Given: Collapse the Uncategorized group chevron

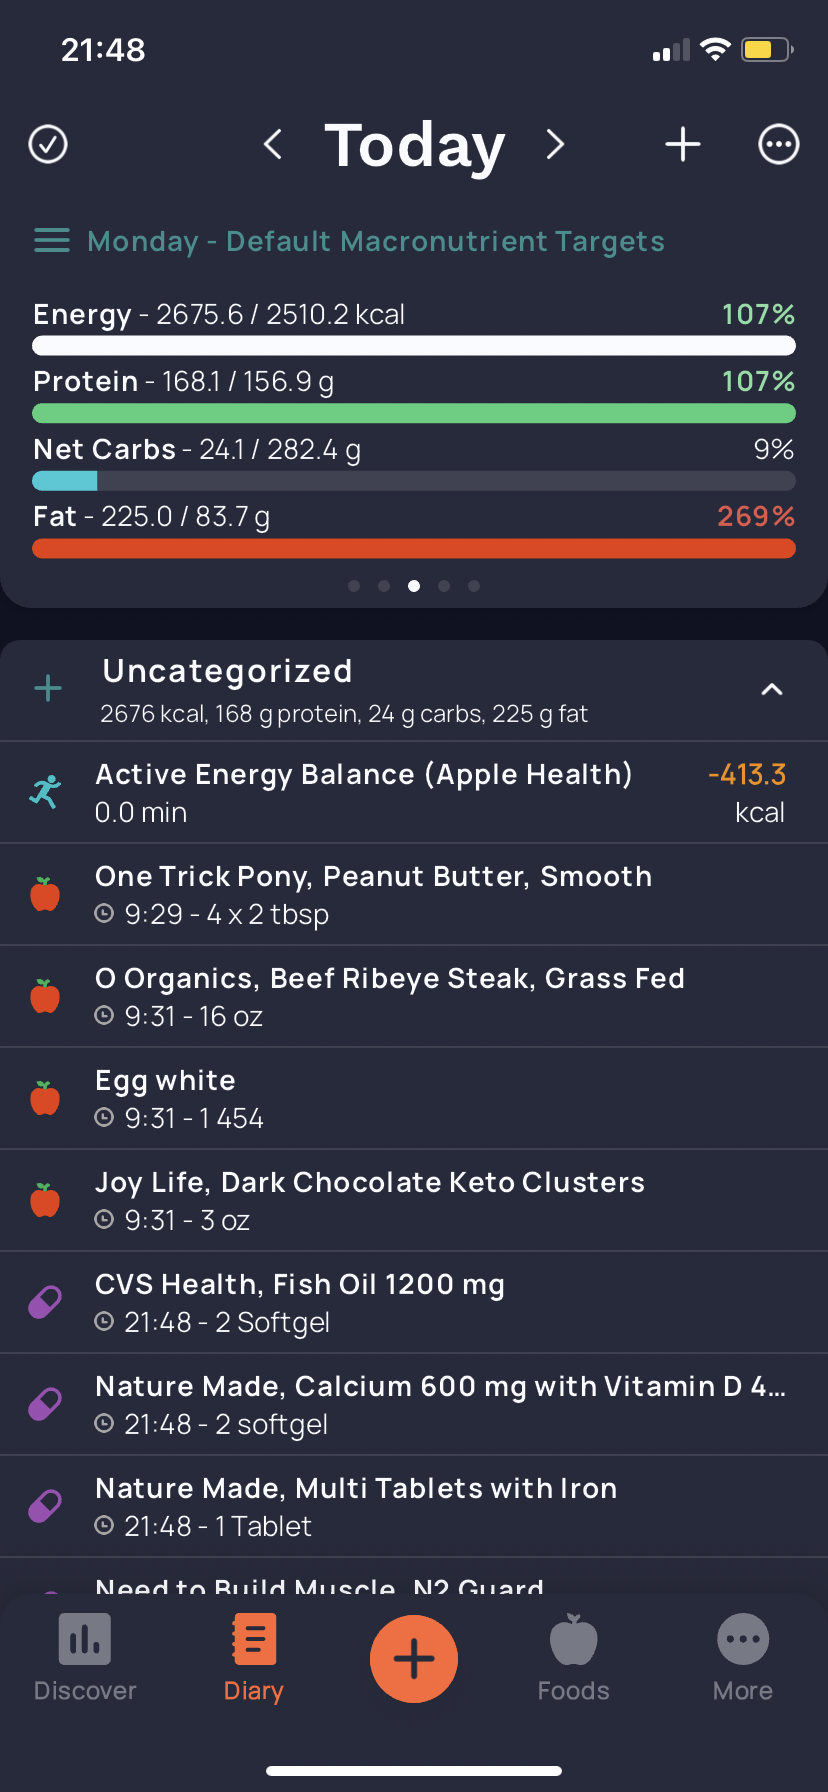Looking at the screenshot, I should 772,689.
